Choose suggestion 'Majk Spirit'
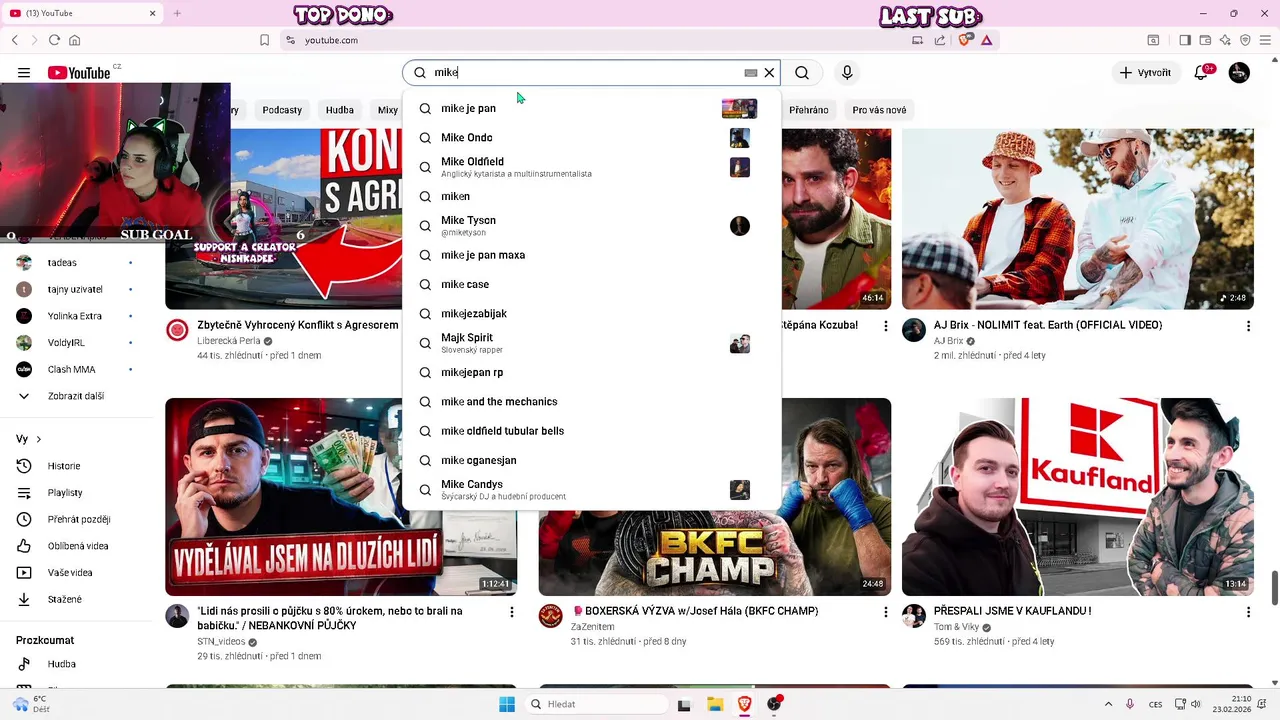This screenshot has height=720, width=1280. coord(591,343)
